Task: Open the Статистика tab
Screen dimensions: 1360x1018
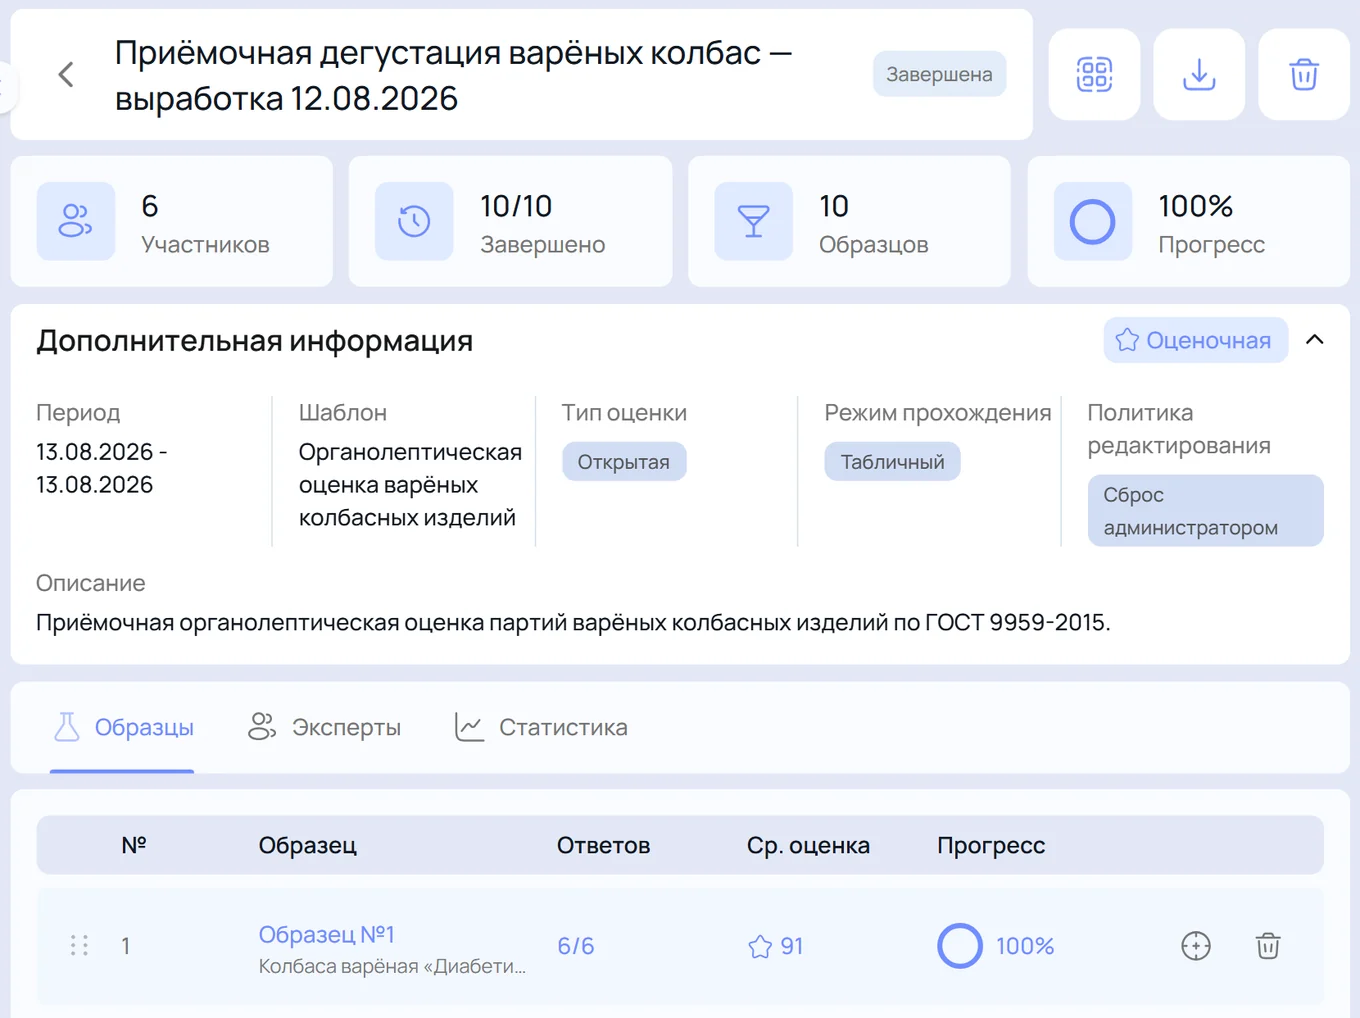Action: pos(541,727)
